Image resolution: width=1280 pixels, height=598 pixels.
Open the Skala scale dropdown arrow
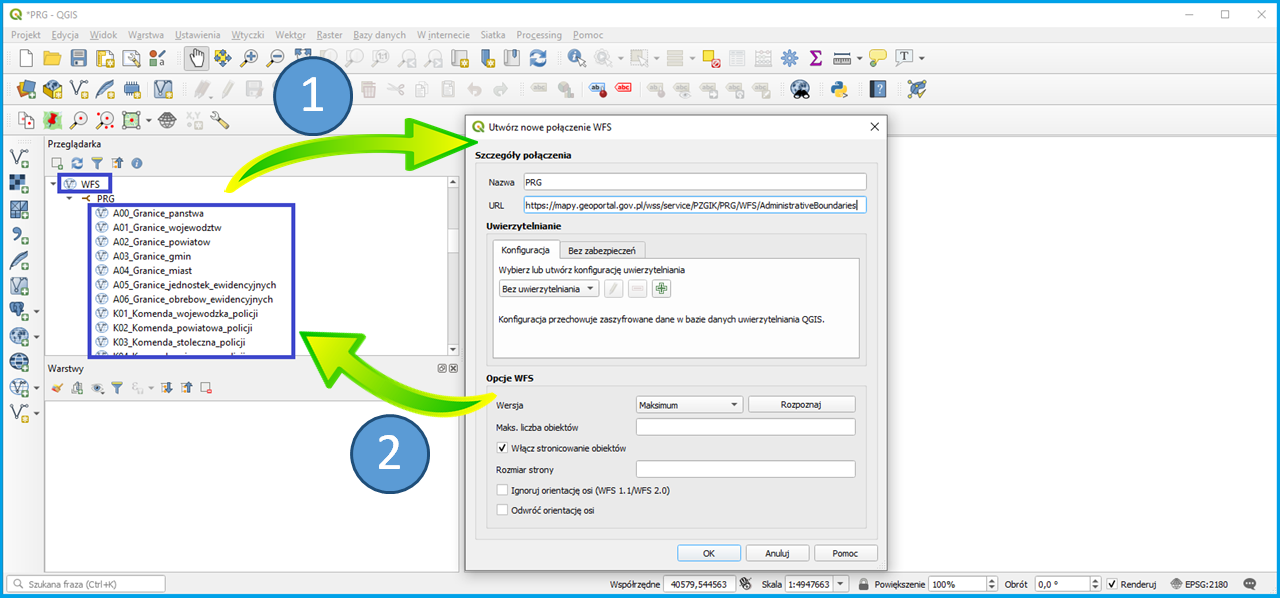(841, 584)
